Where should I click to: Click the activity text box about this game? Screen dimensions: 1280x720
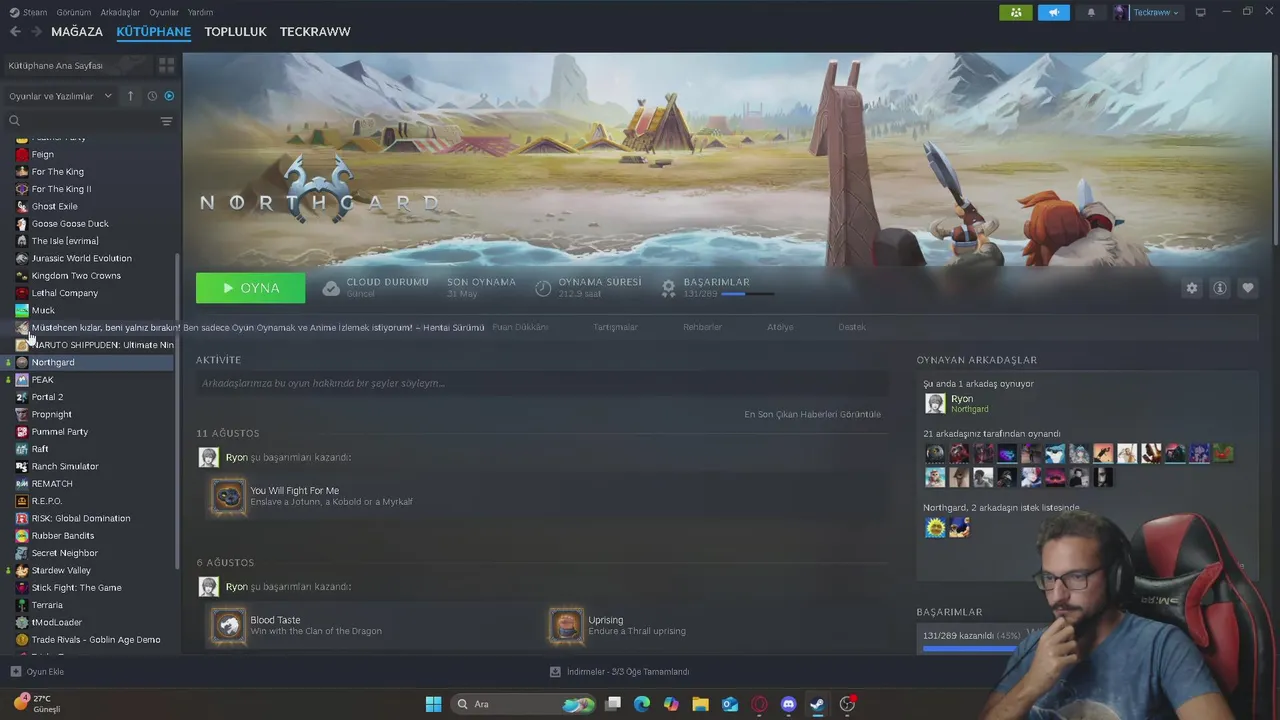click(541, 383)
